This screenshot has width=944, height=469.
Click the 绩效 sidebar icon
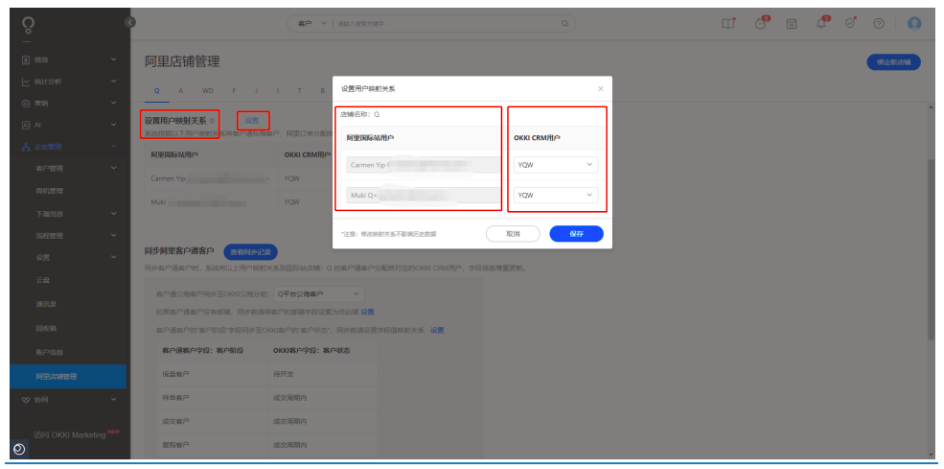26,60
